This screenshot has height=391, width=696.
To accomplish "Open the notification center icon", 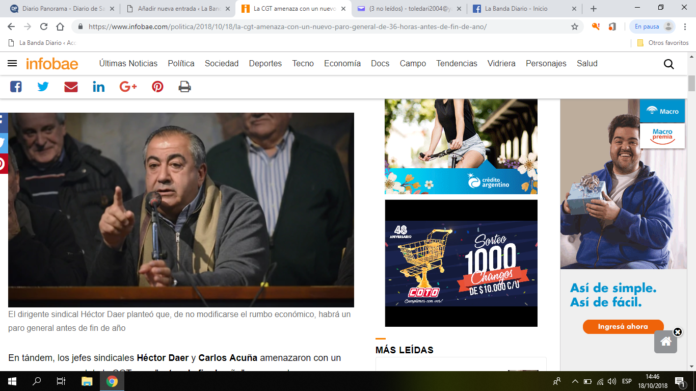I will tap(680, 381).
